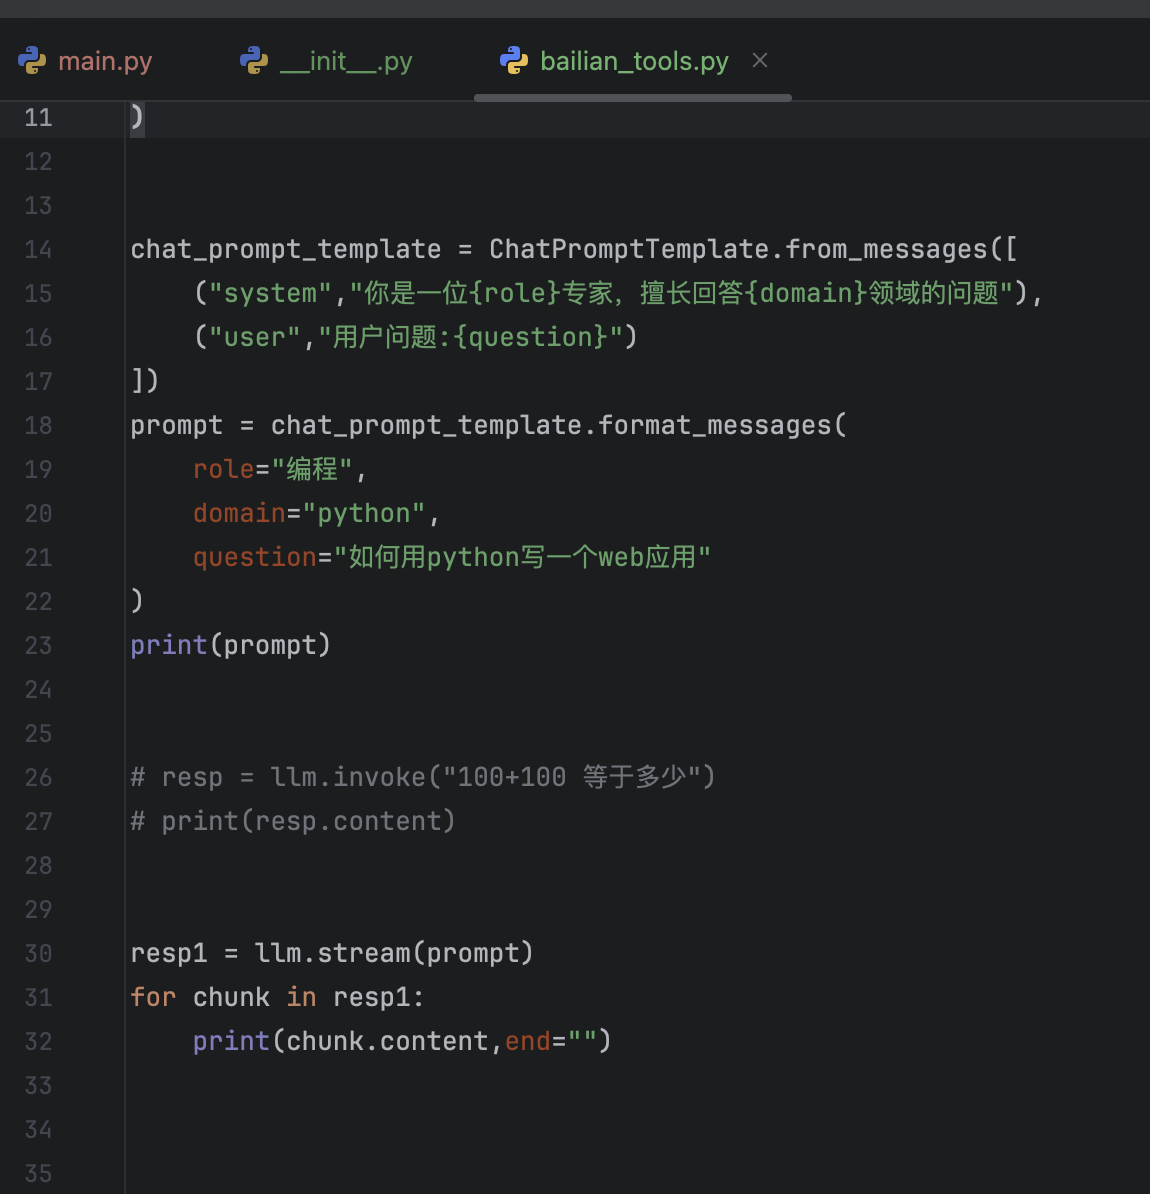Click the 'for' keyword on line 31
The width and height of the screenshot is (1150, 1194).
153,998
